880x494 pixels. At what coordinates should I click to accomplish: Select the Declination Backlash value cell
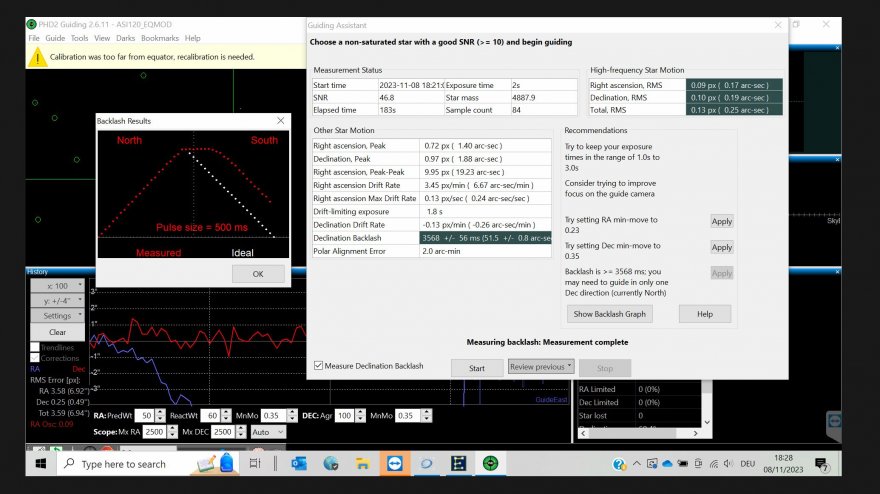pos(485,238)
